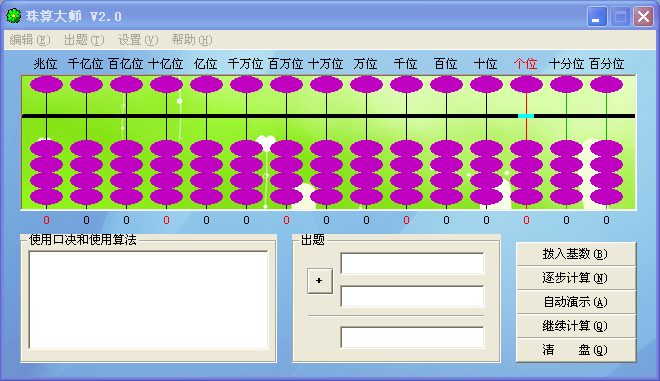Click the digit 0 under 个位 rod
This screenshot has height=381, width=660.
click(x=526, y=220)
